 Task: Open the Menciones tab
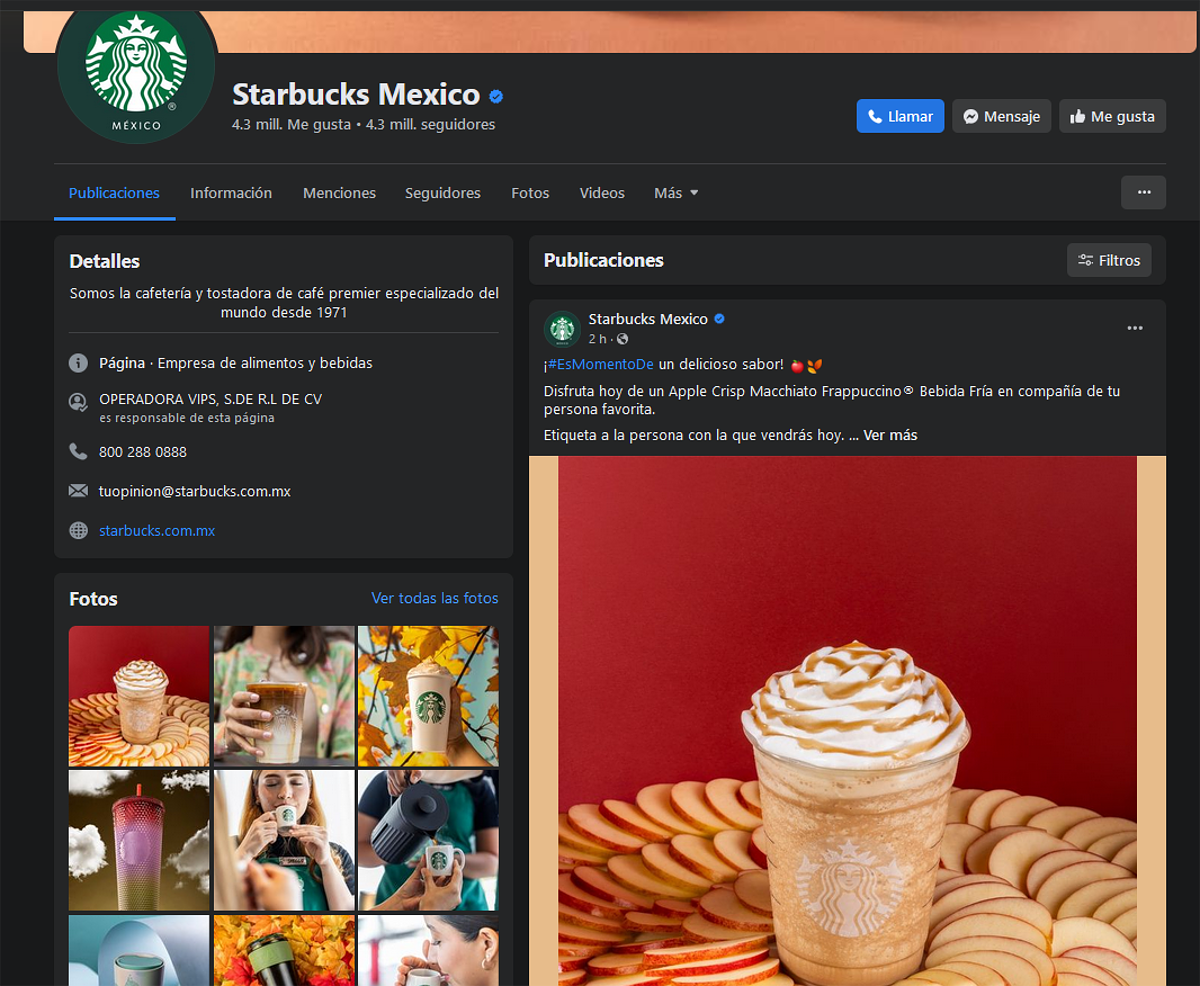339,193
